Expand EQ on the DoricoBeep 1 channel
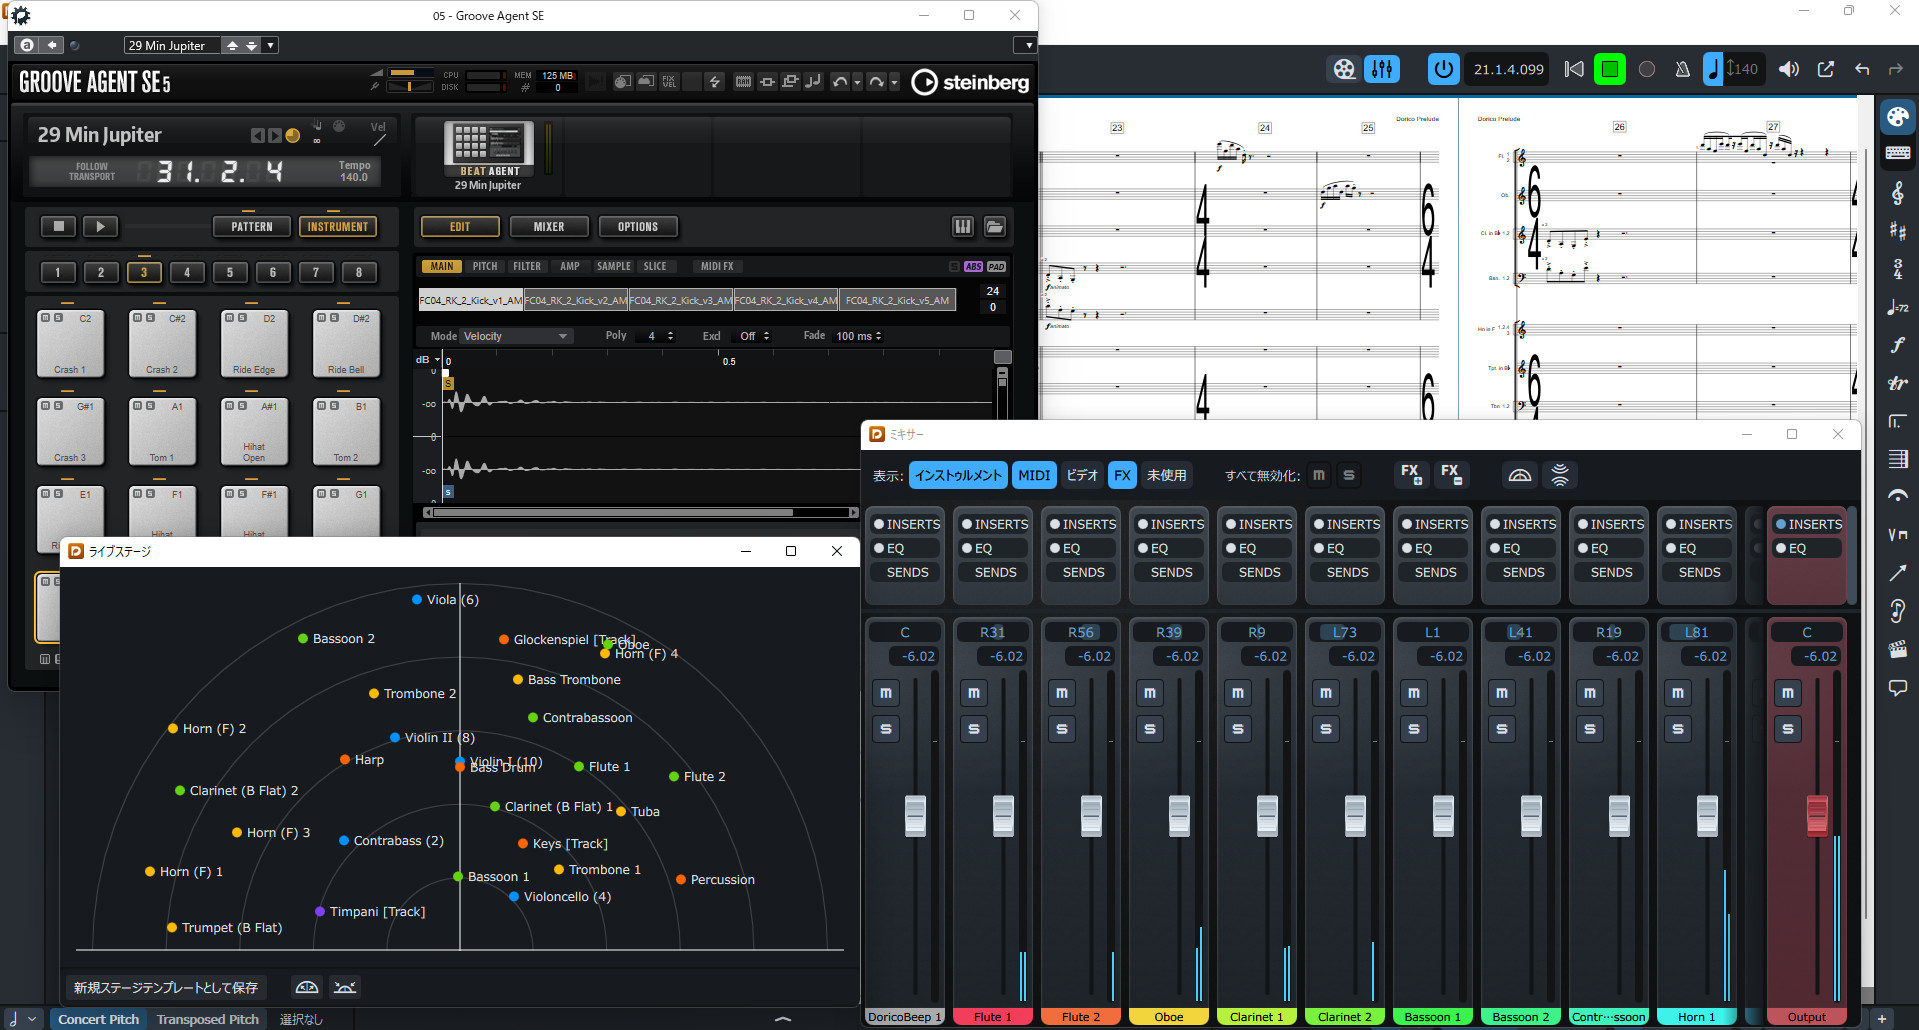 905,548
